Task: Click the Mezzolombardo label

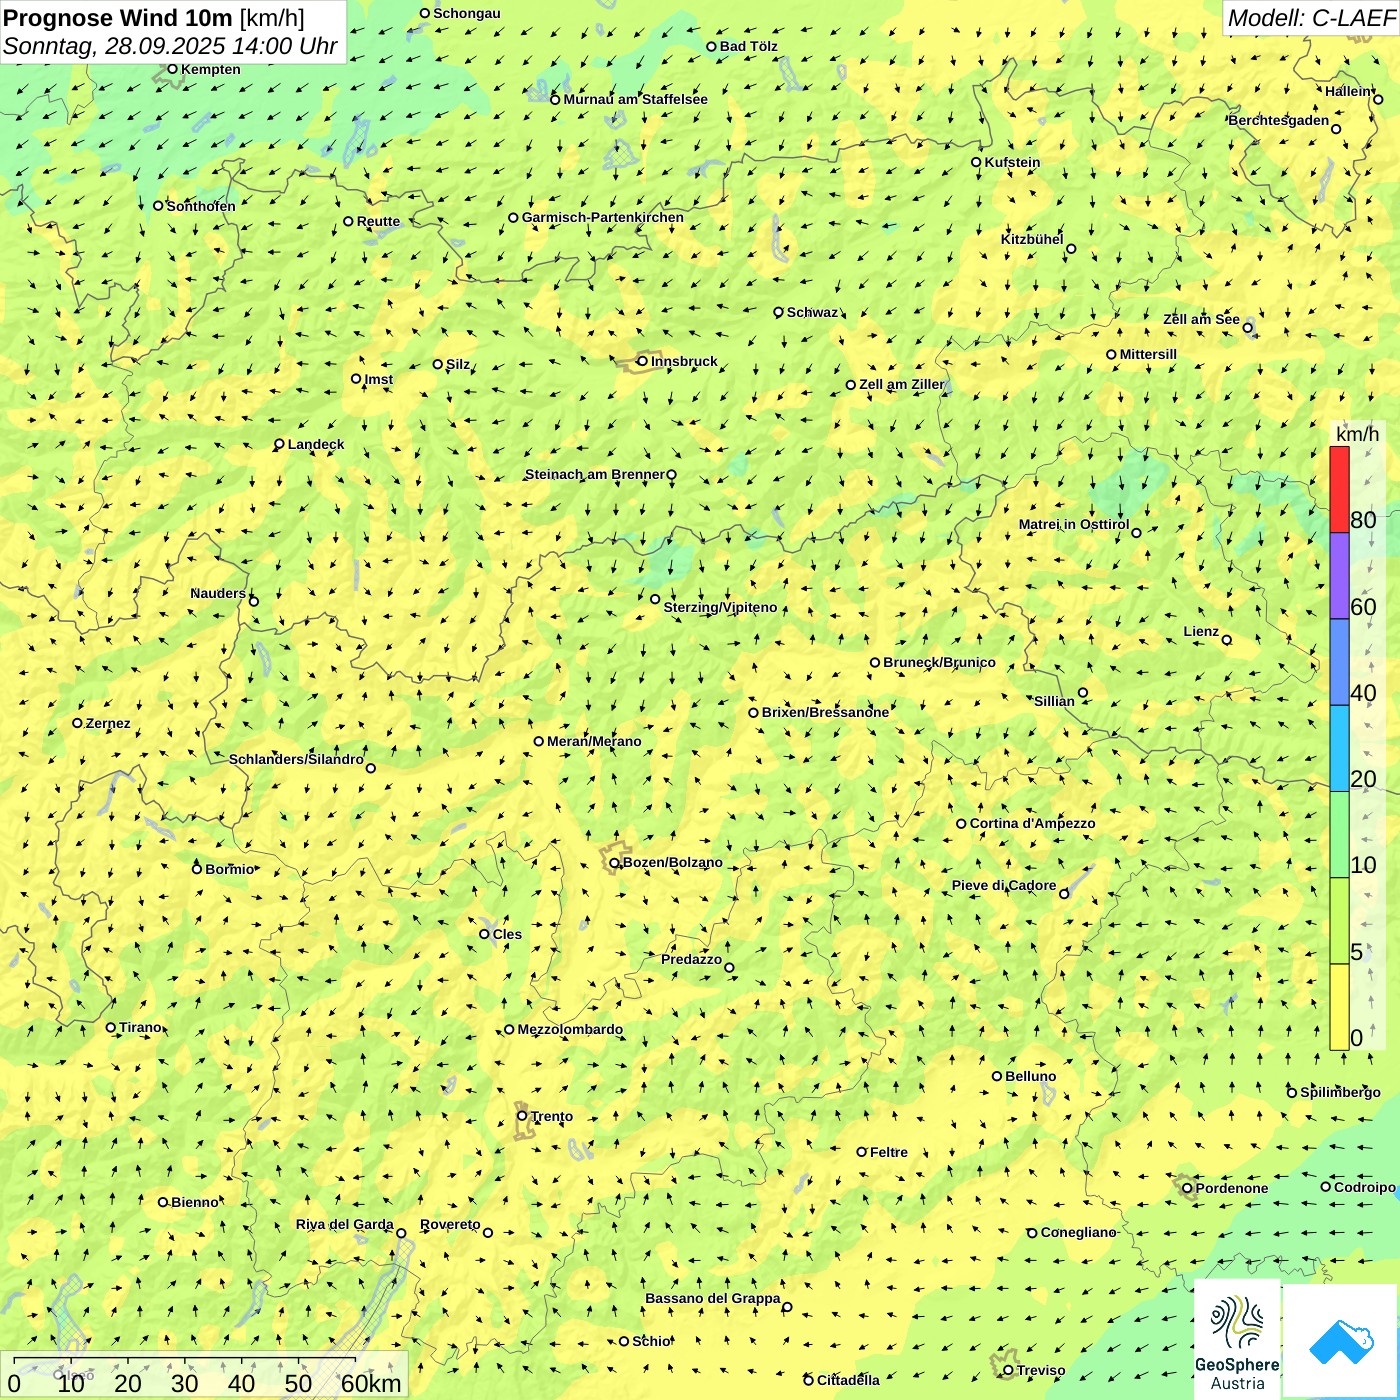Action: click(570, 1029)
